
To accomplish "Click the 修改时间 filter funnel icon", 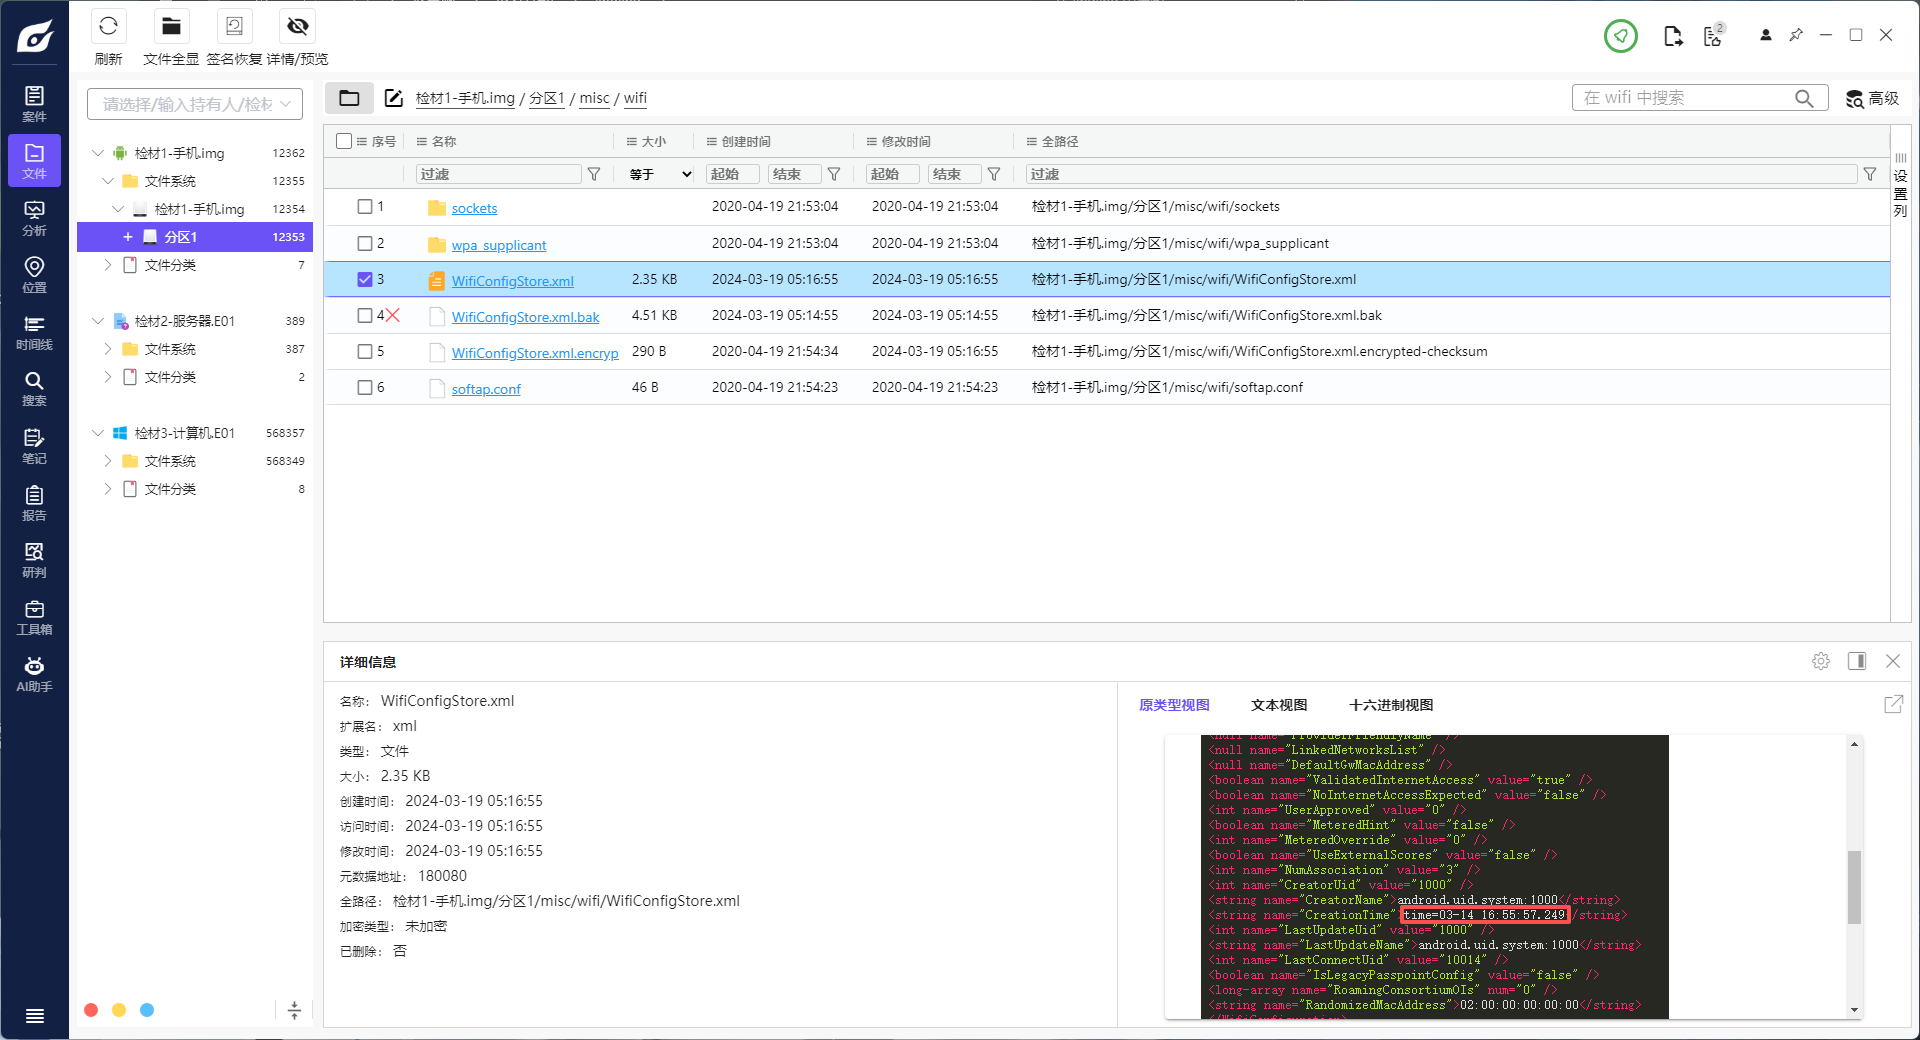I will pyautogui.click(x=994, y=174).
